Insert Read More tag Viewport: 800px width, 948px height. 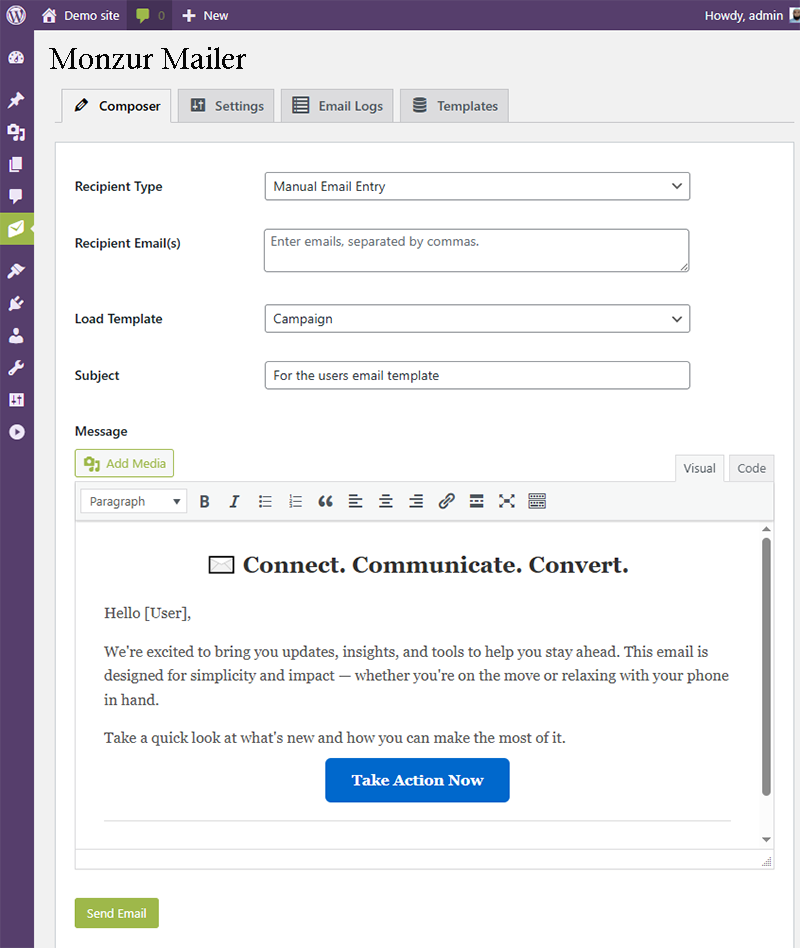pyautogui.click(x=477, y=501)
